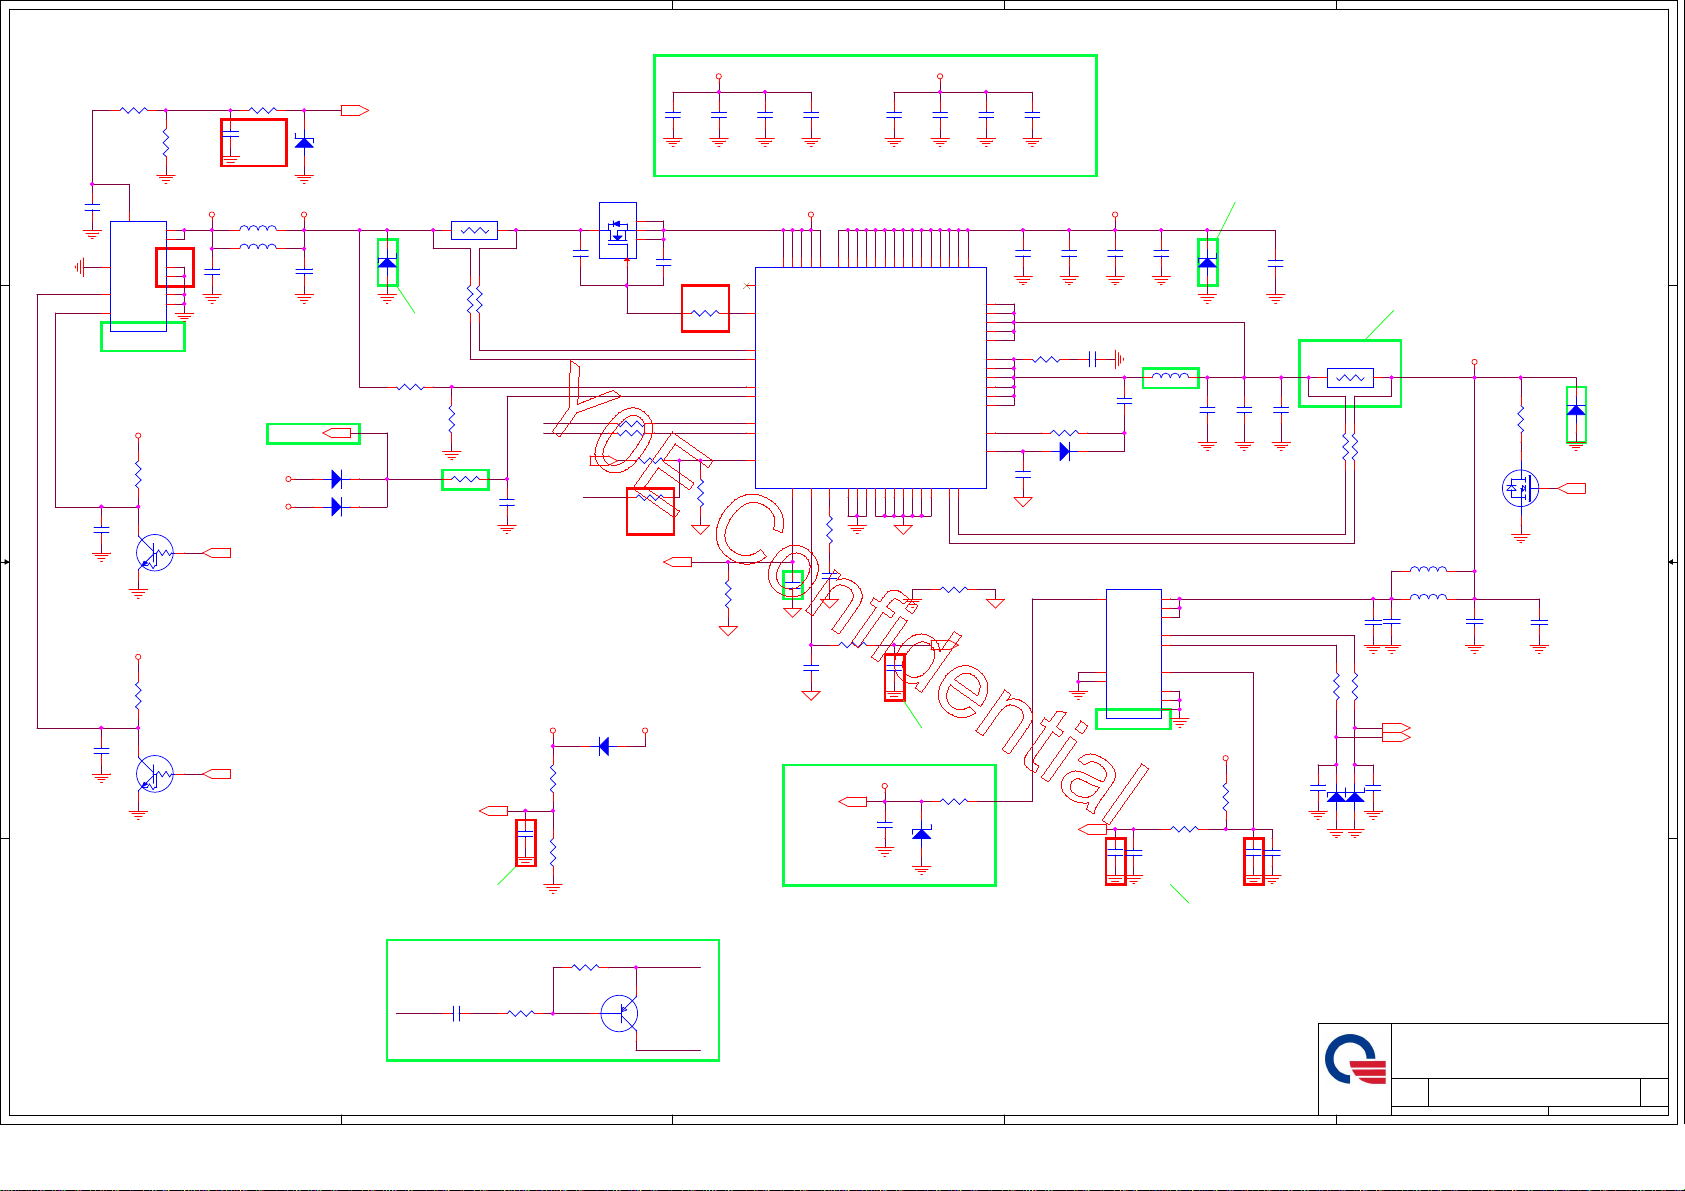Select the capacitor symbol inside the bottom green box
The width and height of the screenshot is (1685, 1191).
click(x=456, y=1013)
